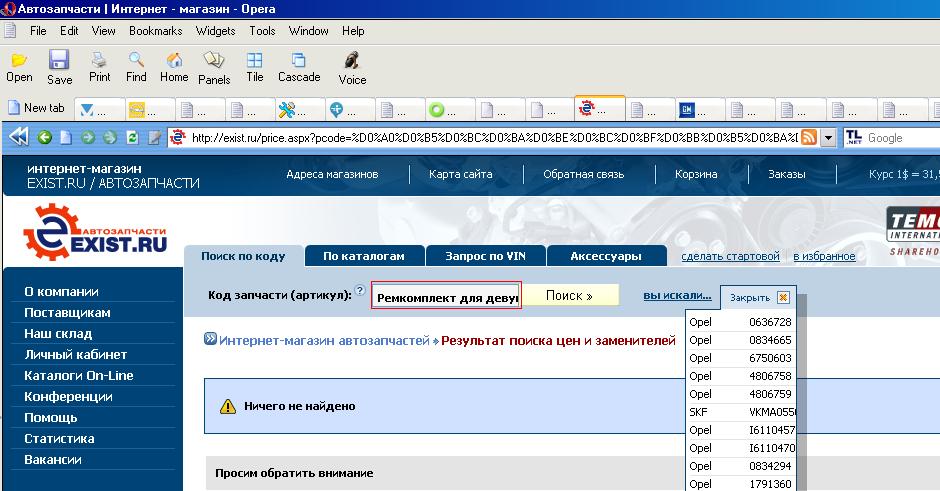Click the Opera page menu icon left of File
The image size is (940, 491).
pyautogui.click(x=11, y=31)
